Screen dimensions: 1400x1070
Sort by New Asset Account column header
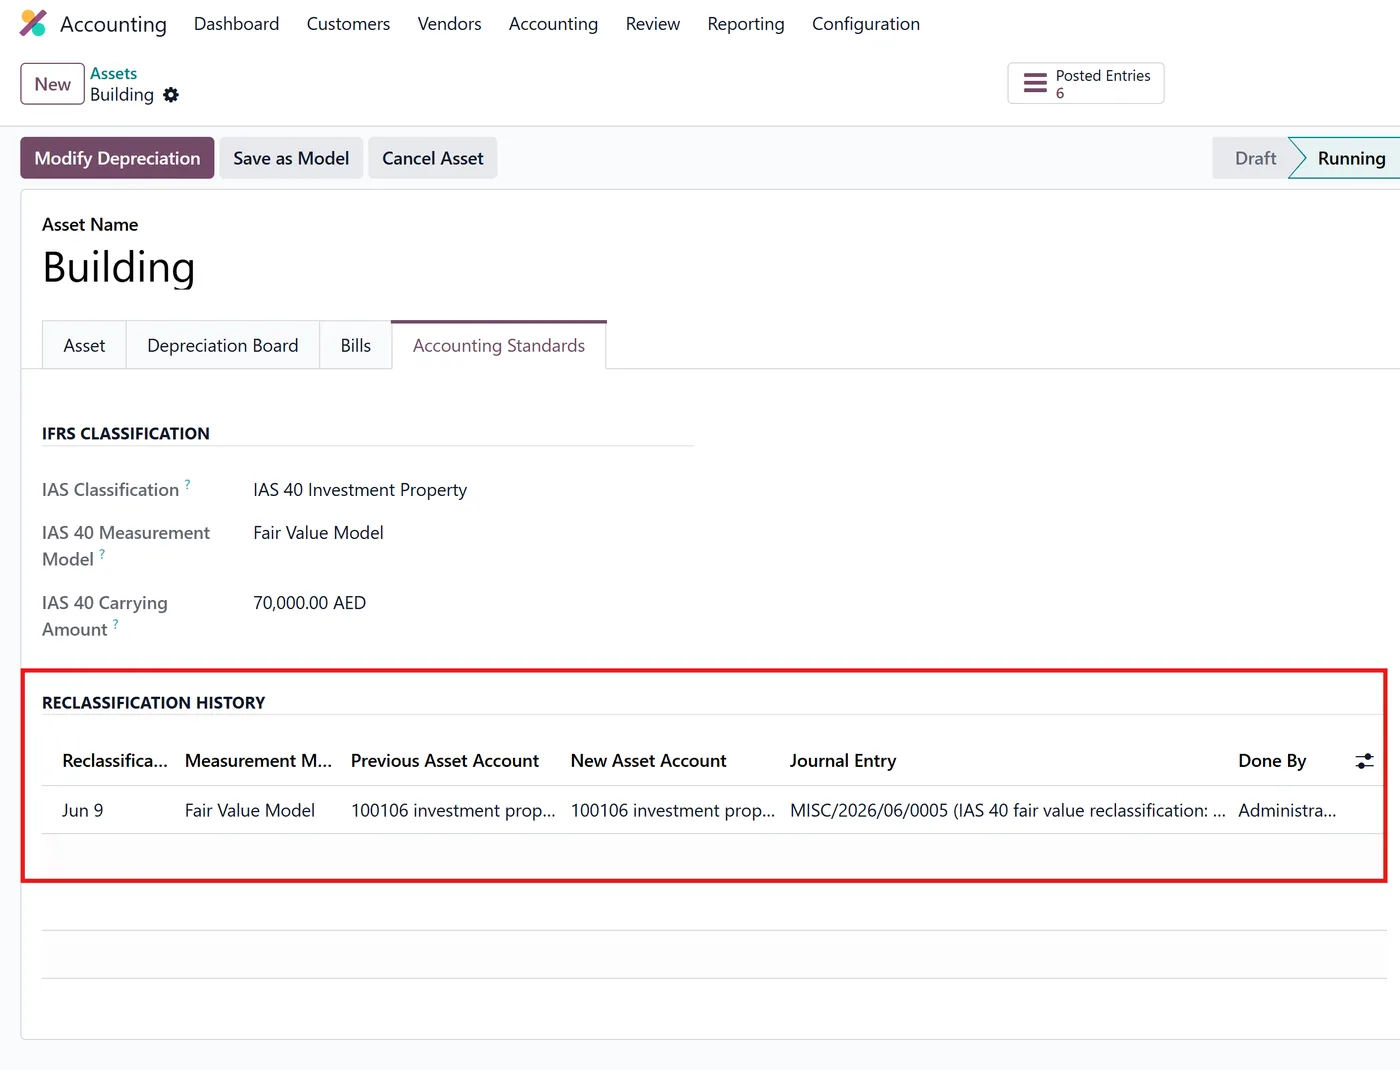[649, 761]
